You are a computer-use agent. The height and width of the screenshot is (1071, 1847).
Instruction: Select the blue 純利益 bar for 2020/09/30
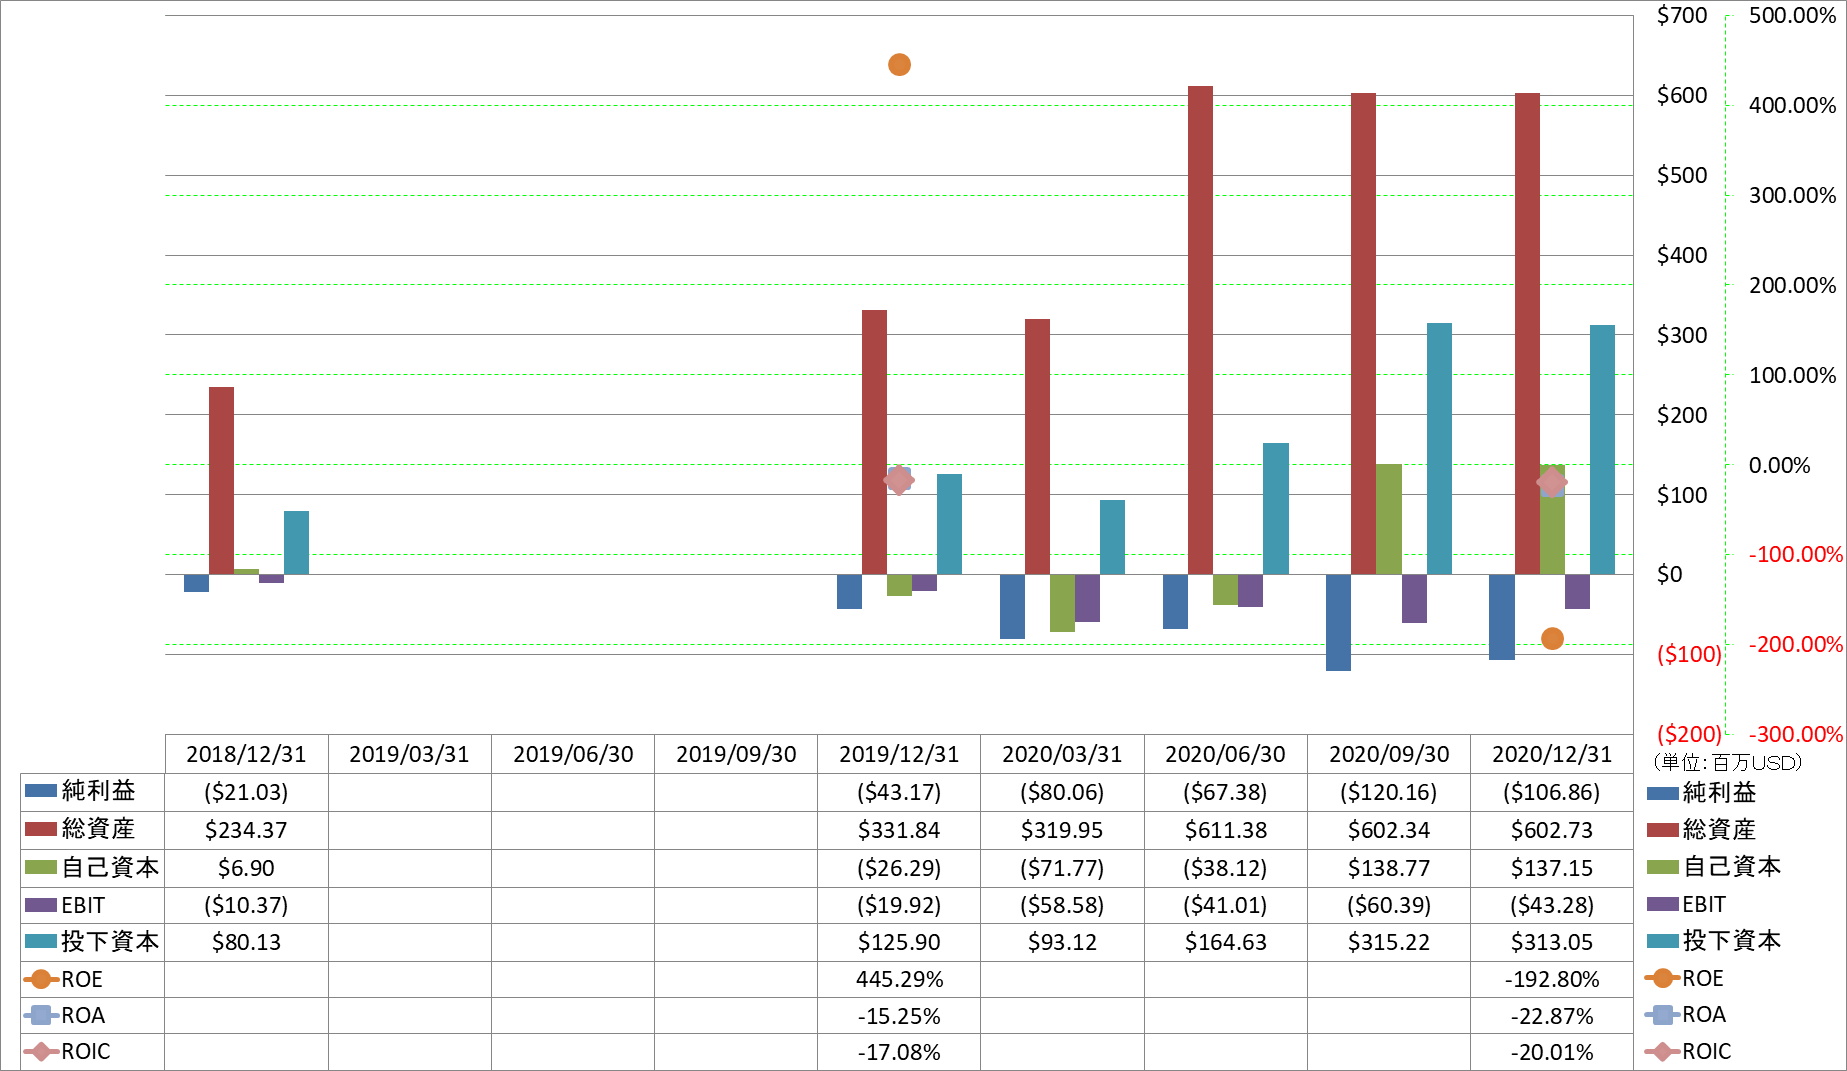pos(1338,622)
